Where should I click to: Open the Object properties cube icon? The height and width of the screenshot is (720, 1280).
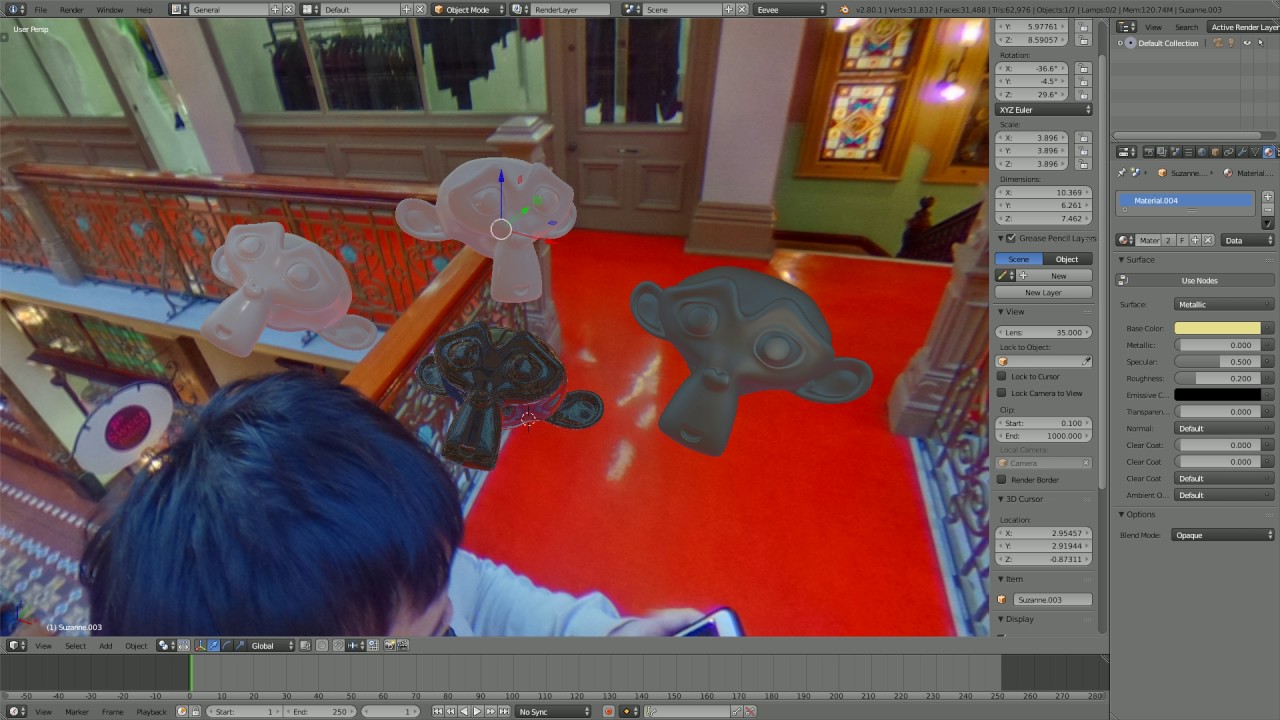pyautogui.click(x=1216, y=152)
